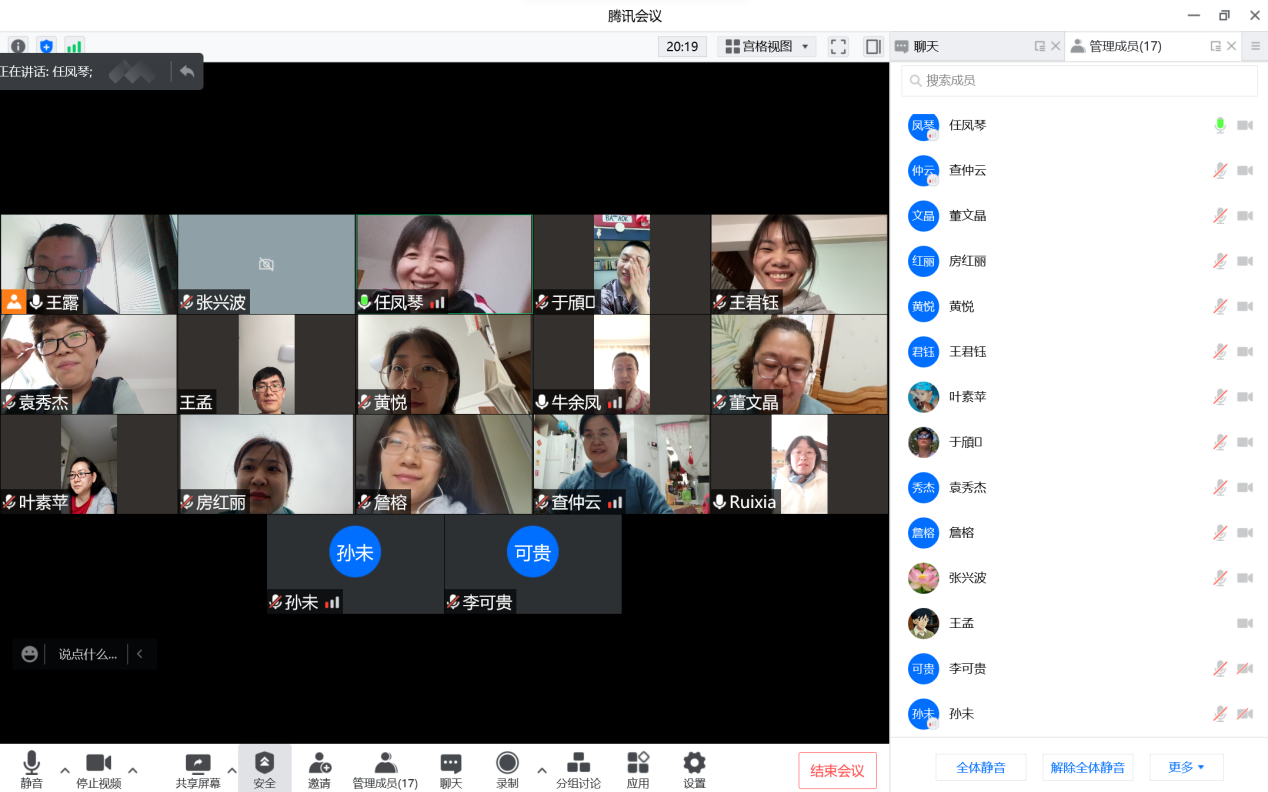Open the Apps (应用) icon

click(x=638, y=764)
